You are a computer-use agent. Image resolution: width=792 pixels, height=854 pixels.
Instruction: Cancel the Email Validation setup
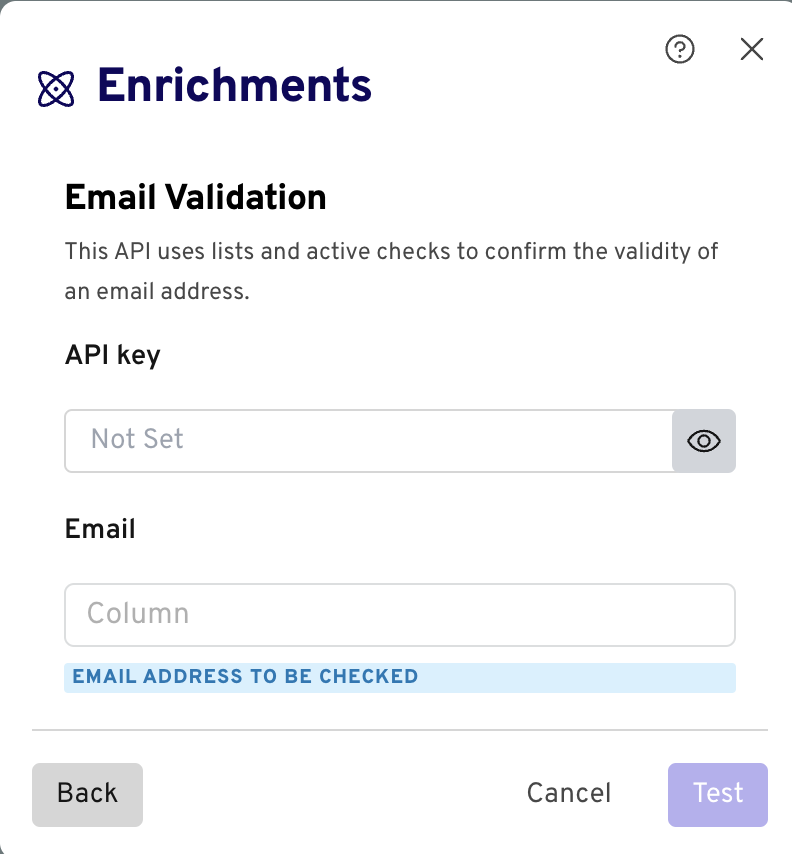click(568, 793)
